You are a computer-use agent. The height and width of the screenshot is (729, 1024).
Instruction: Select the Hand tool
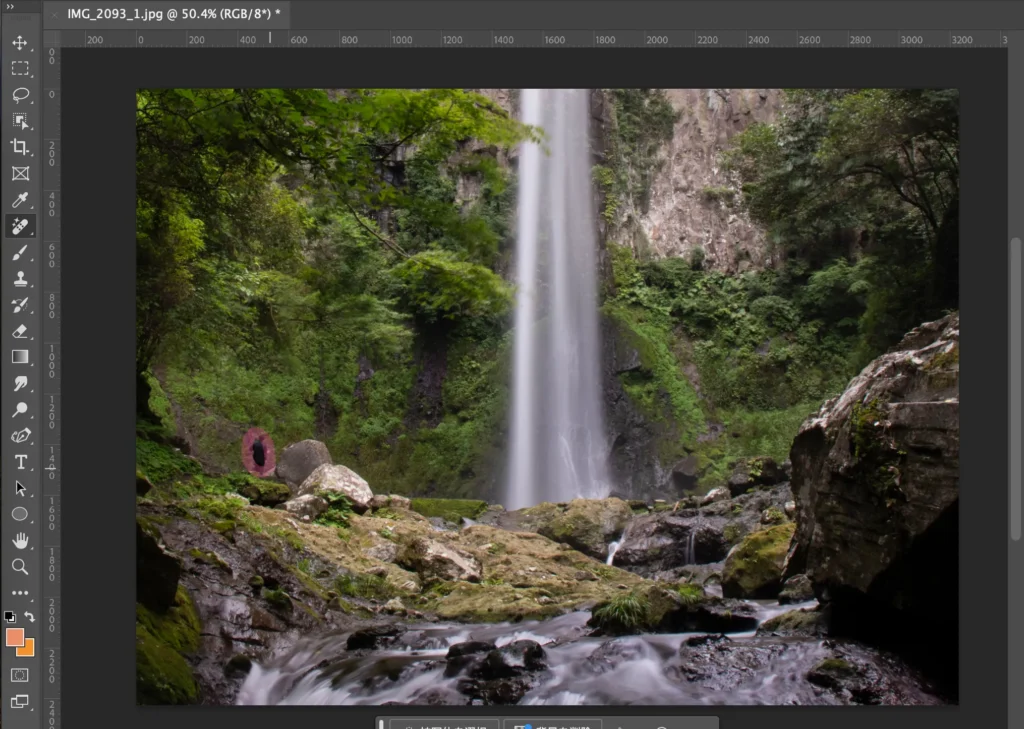(x=20, y=540)
